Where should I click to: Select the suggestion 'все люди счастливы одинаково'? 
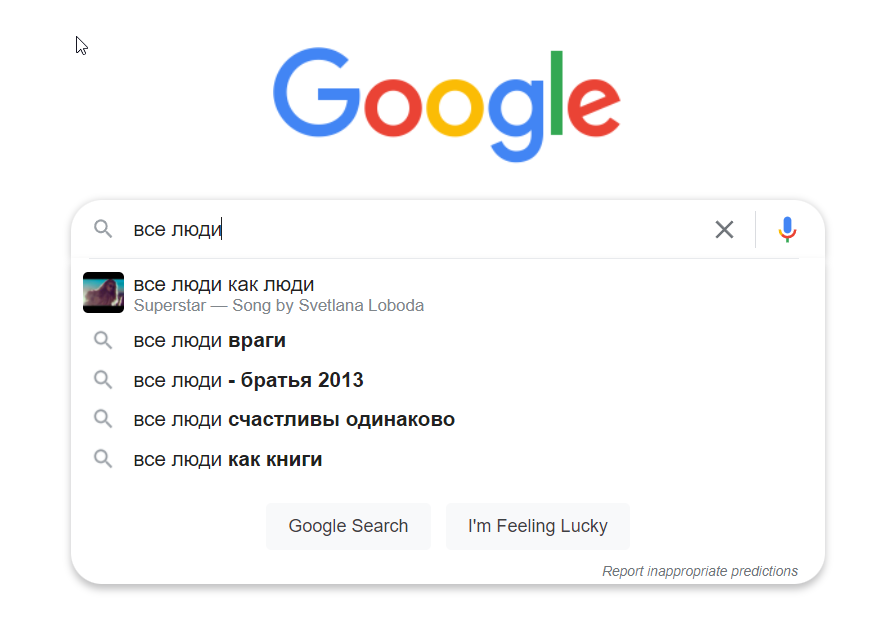tap(294, 419)
